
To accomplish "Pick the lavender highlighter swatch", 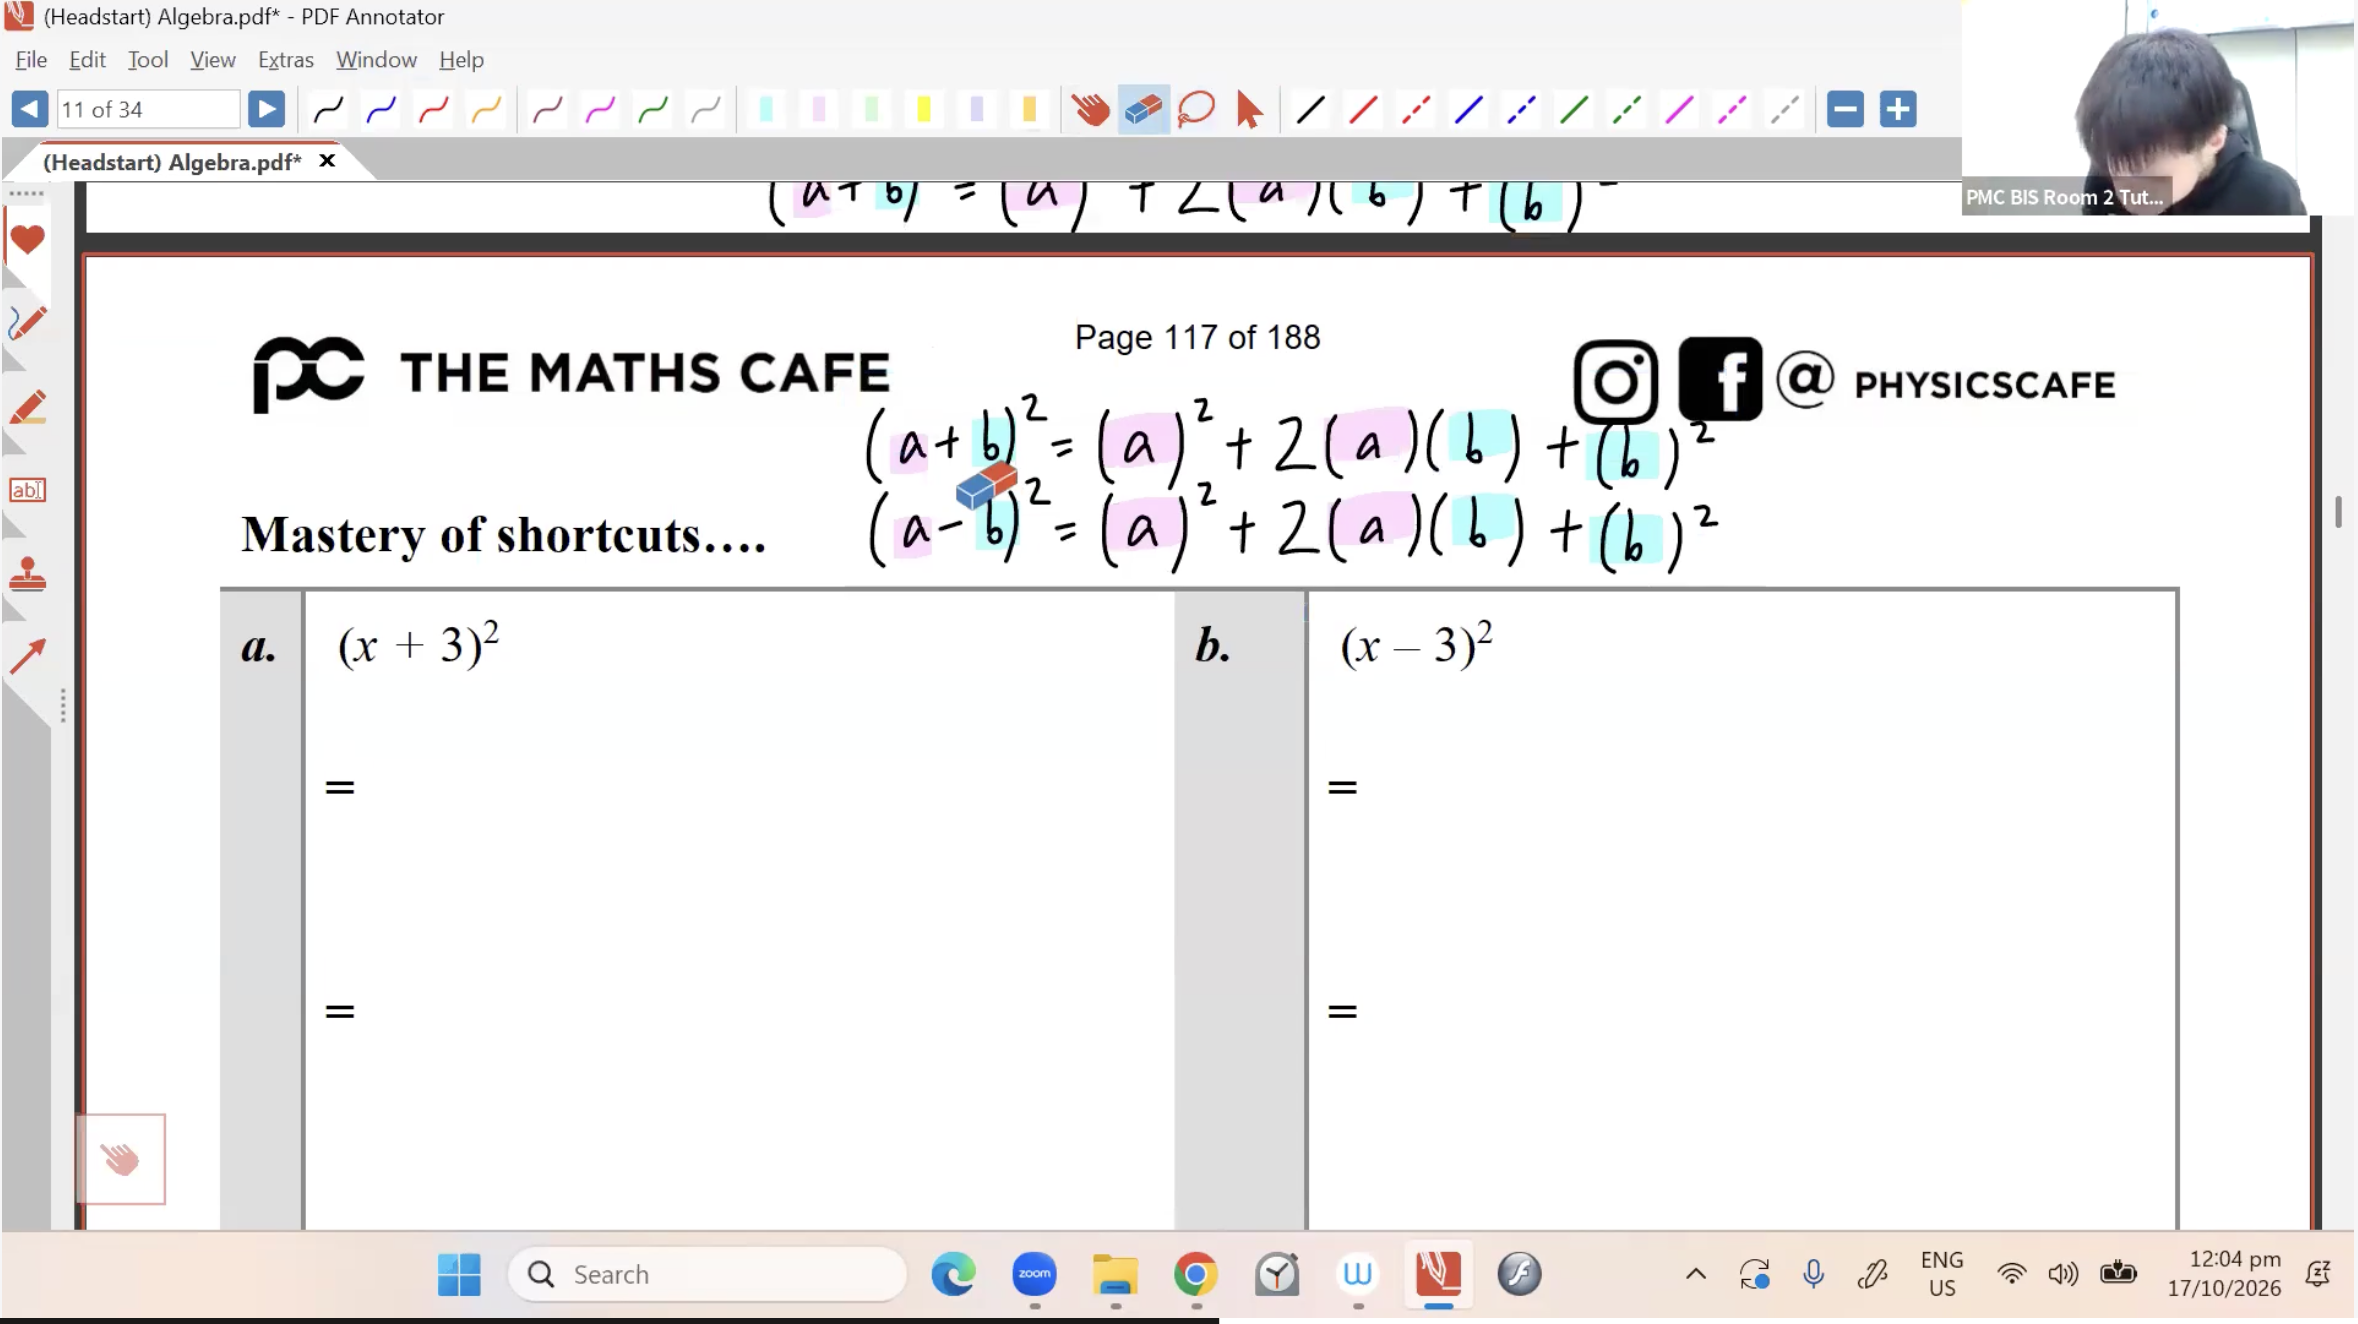I will [977, 109].
